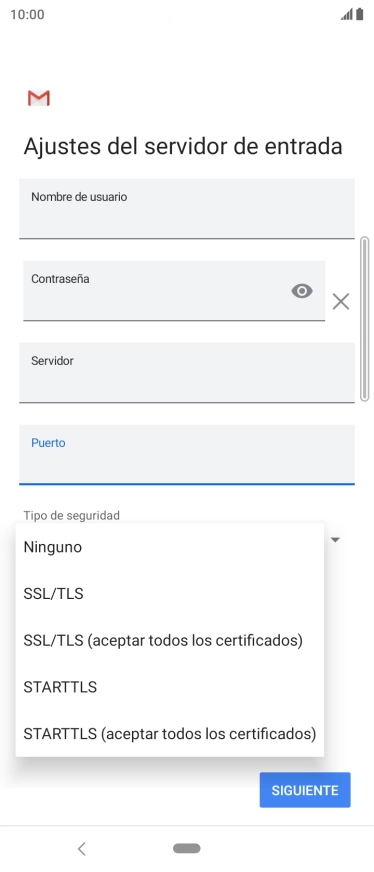Viewport: 374px width, 872px height.
Task: Click the vertical scrollbar
Action: [365, 319]
